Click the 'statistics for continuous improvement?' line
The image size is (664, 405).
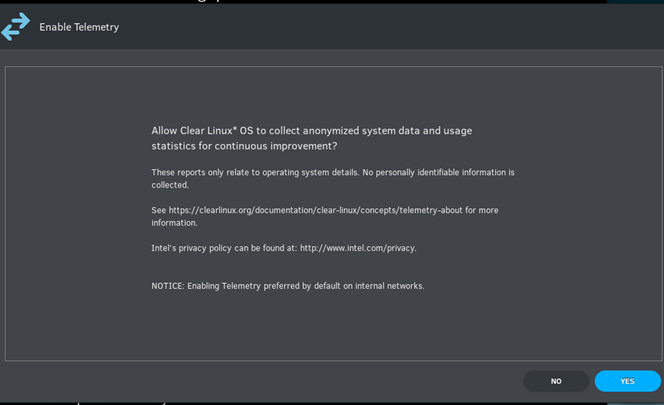coord(244,146)
